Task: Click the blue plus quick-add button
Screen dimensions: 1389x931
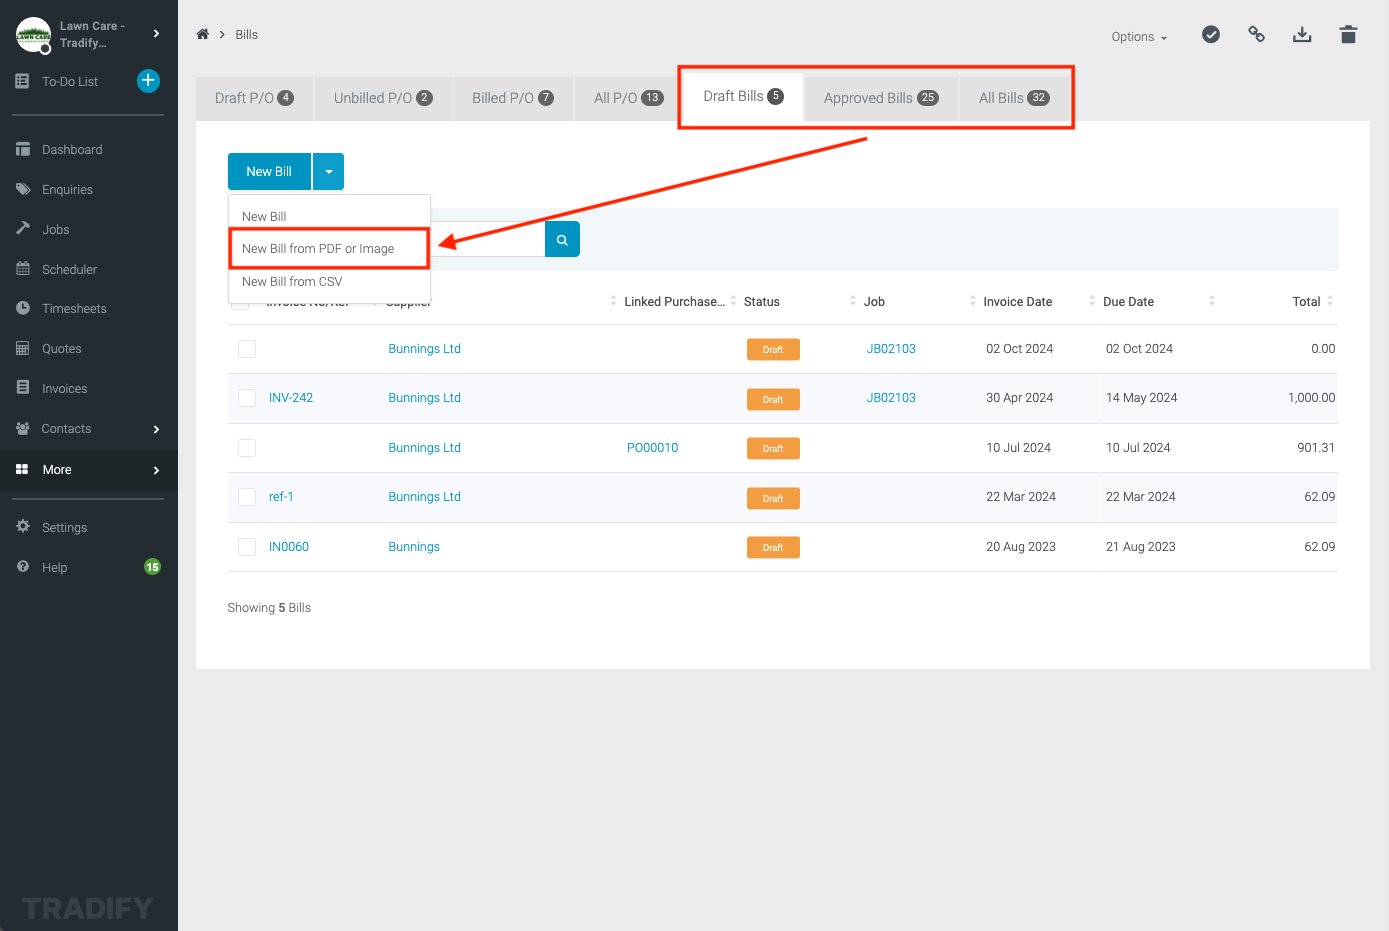Action: 148,81
